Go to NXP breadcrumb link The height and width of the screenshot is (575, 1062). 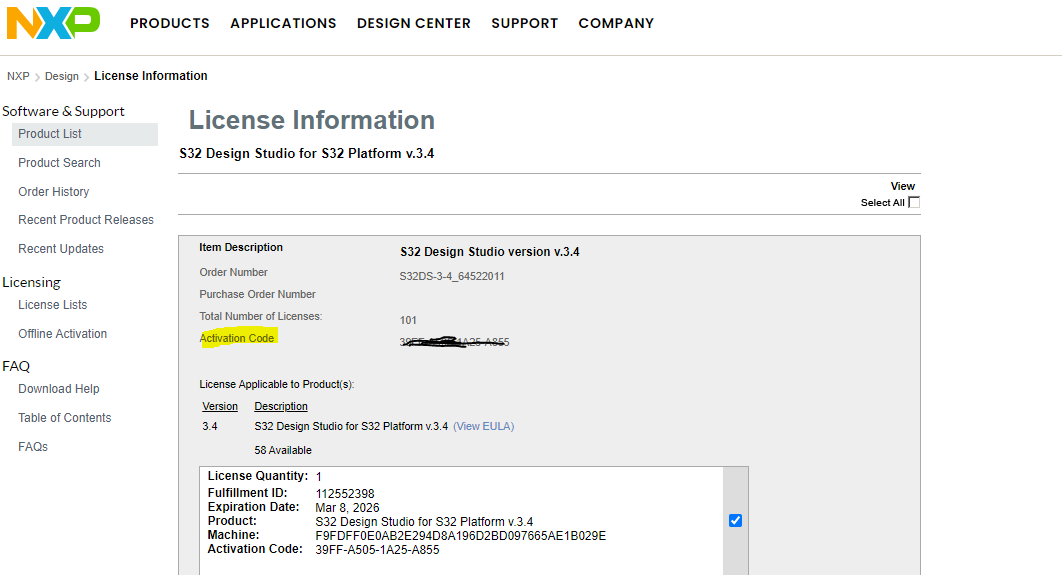(x=18, y=76)
